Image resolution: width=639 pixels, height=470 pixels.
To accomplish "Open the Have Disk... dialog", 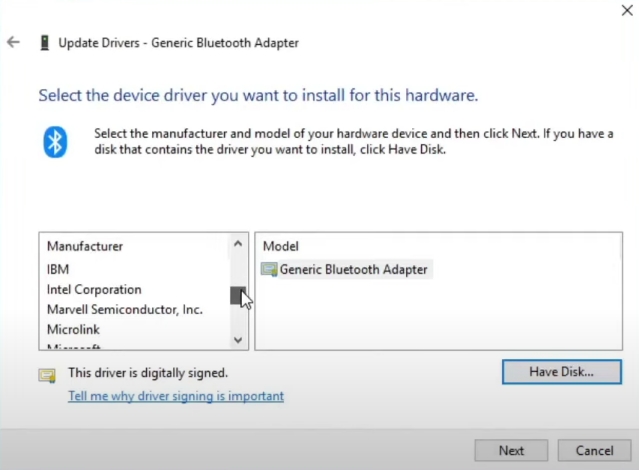I will coord(561,371).
